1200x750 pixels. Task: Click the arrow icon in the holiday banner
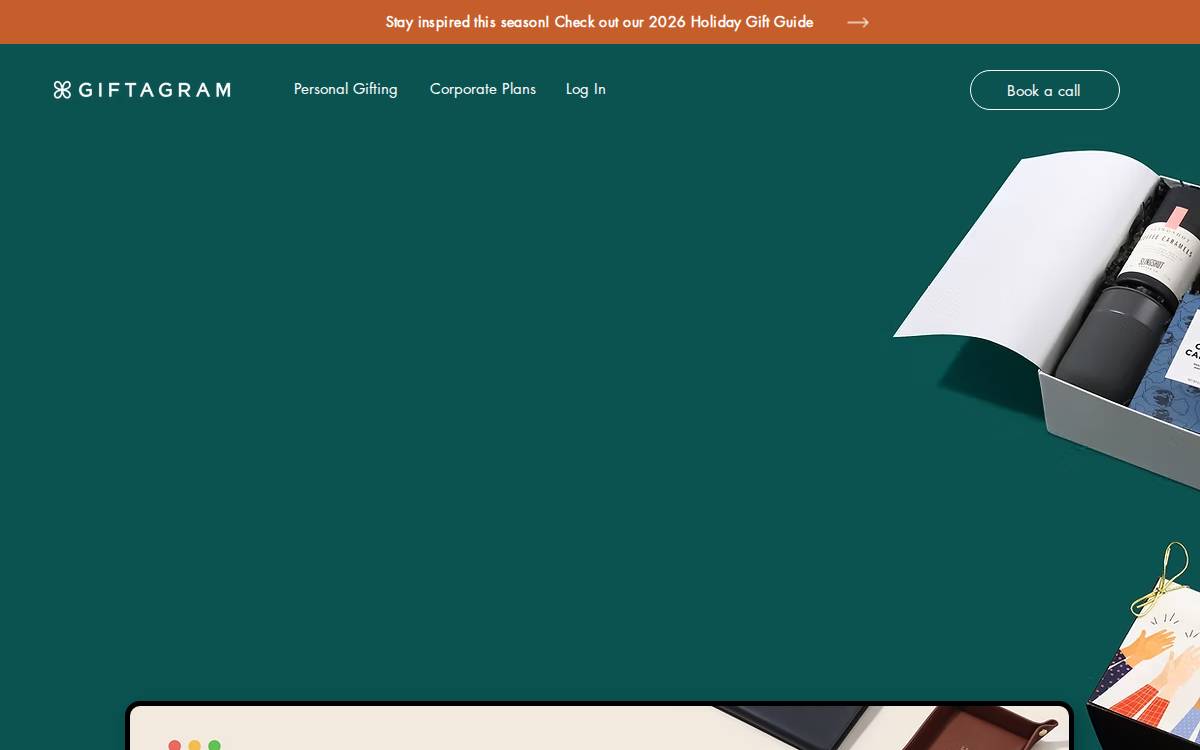tap(858, 22)
